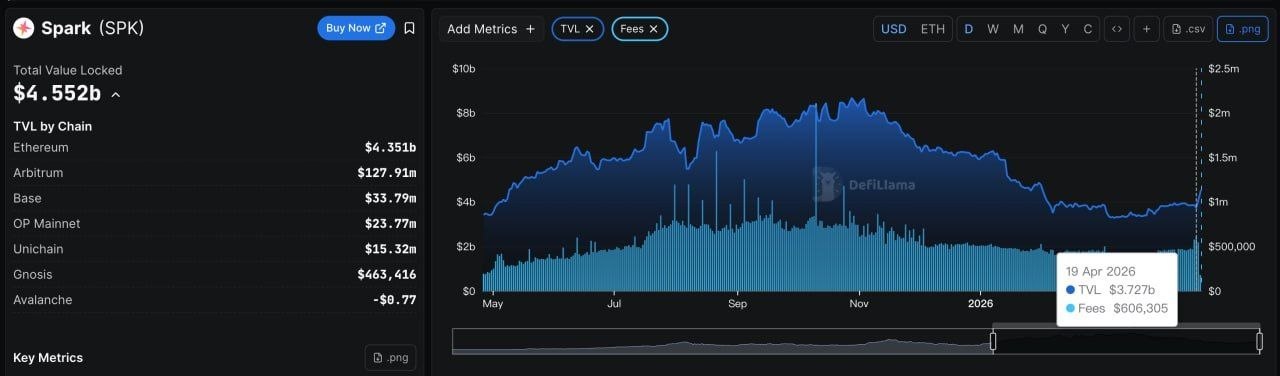Click the left range slider handle
The width and height of the screenshot is (1280, 376).
point(993,341)
